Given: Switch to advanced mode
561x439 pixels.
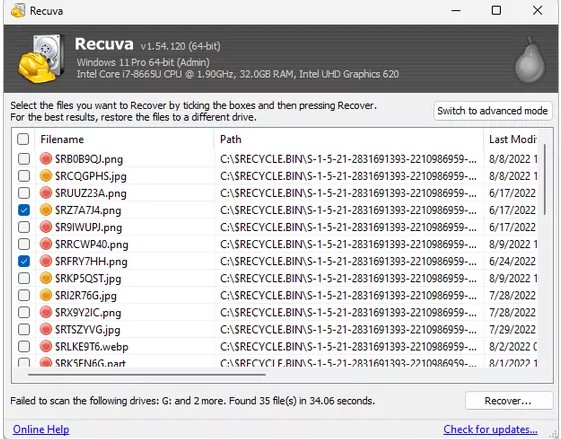Looking at the screenshot, I should pyautogui.click(x=492, y=111).
